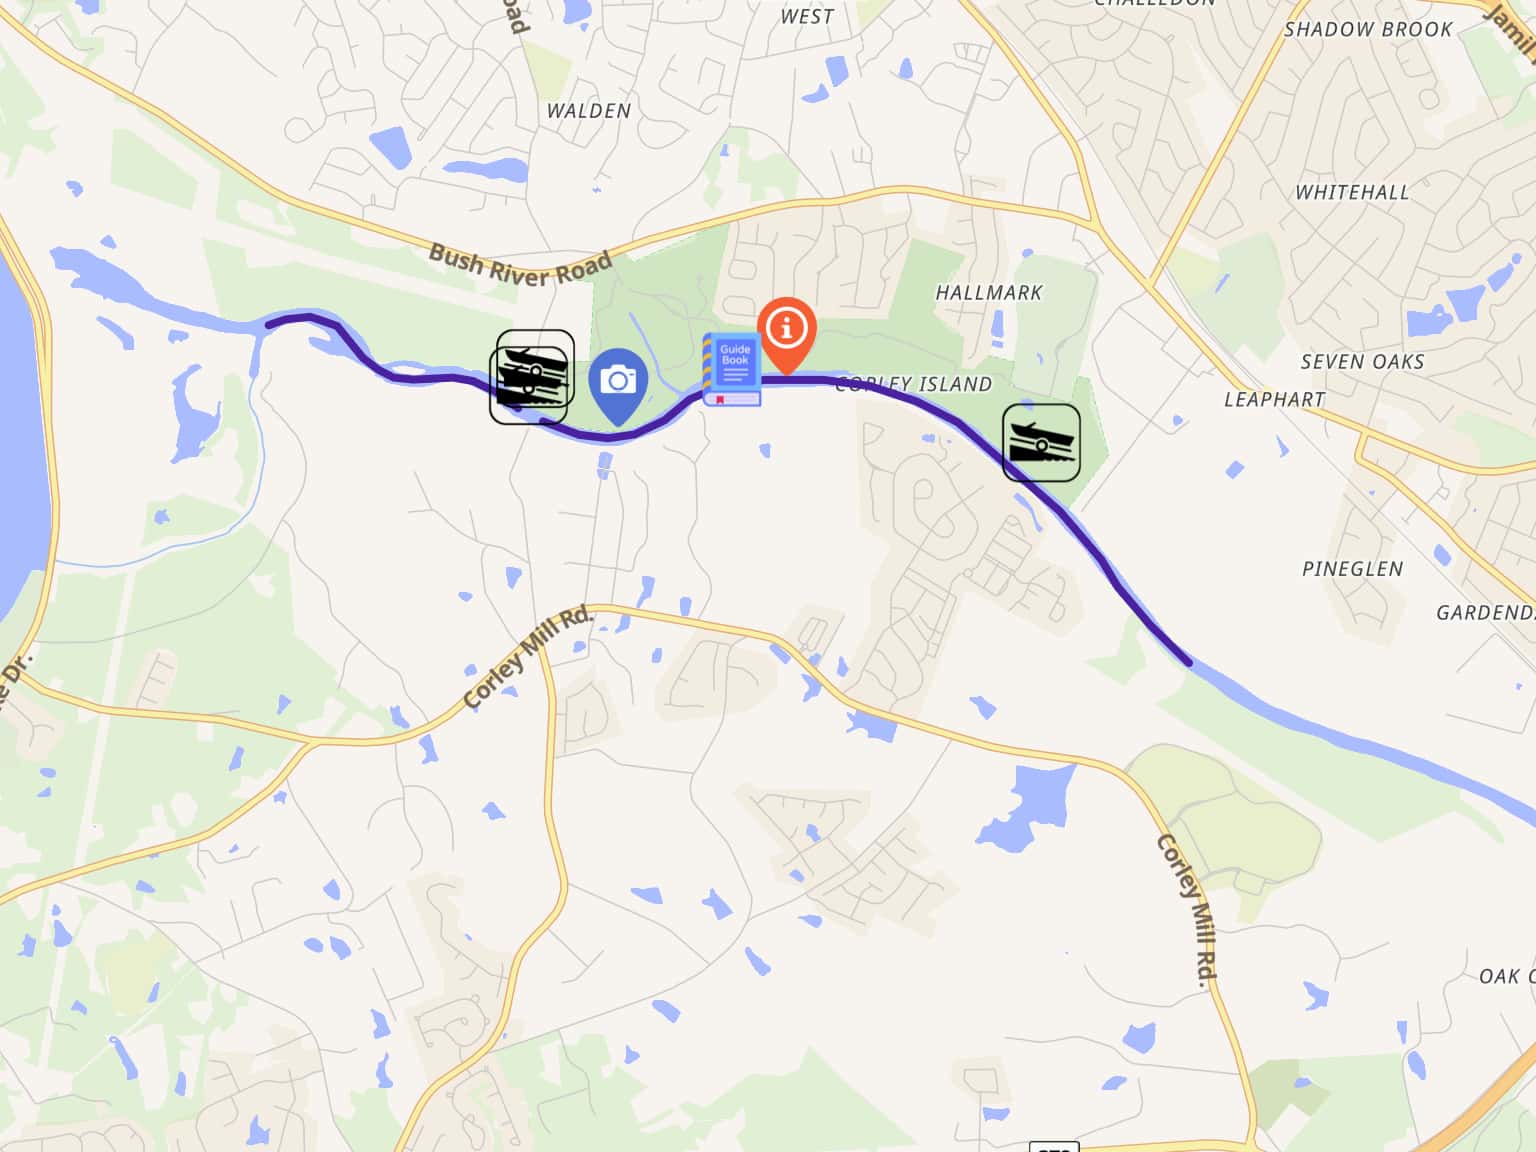This screenshot has height=1152, width=1536.
Task: Click the WHITEHALL neighborhood label
Action: click(1351, 192)
